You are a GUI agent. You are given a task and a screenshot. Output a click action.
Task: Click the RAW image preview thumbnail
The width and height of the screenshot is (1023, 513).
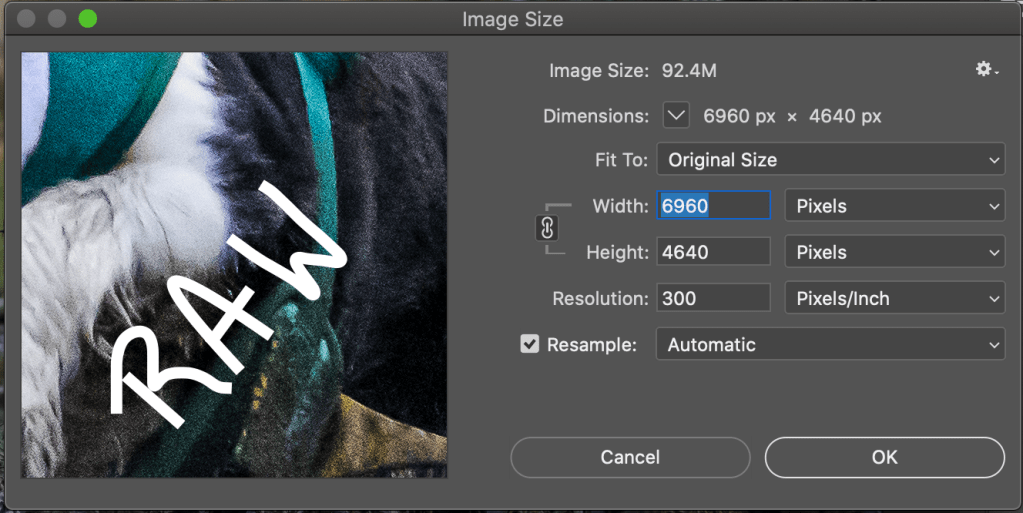coord(234,265)
